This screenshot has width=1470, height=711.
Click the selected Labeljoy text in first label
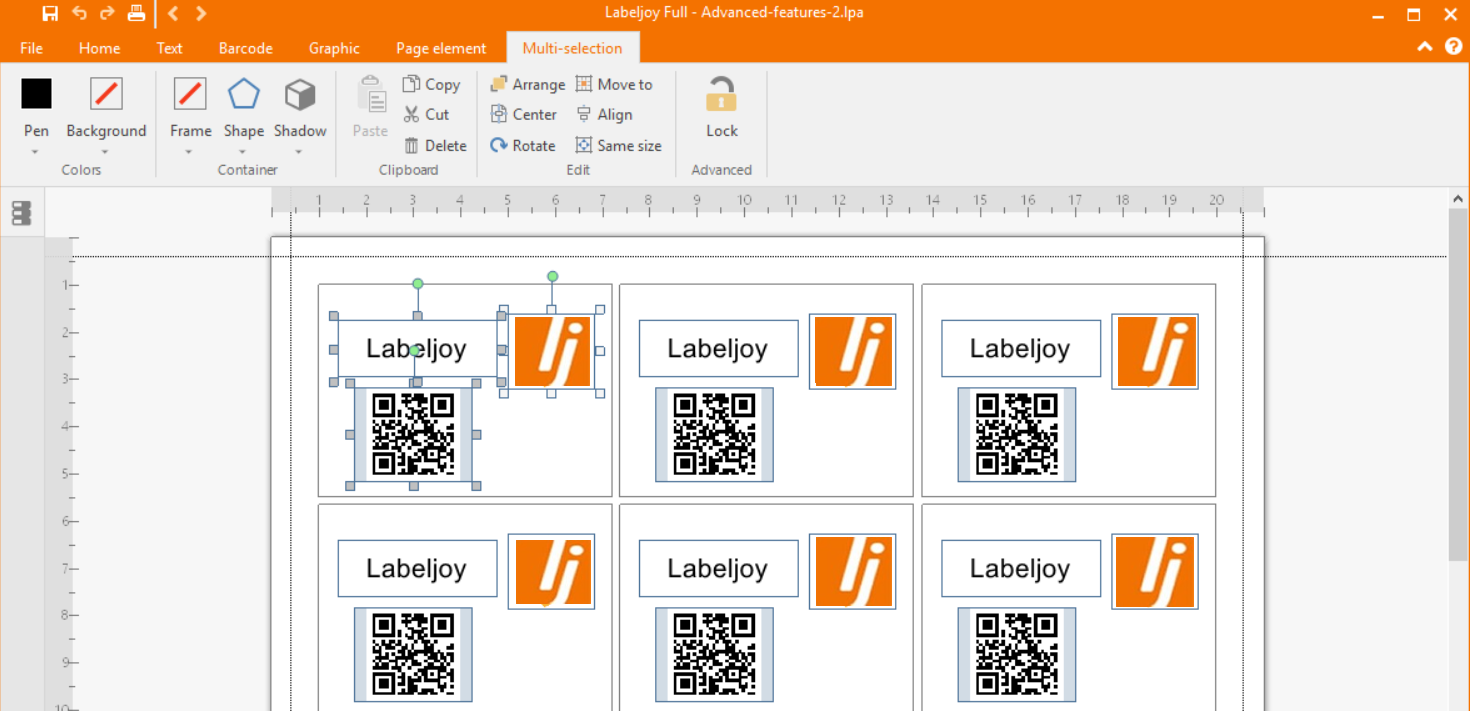click(x=417, y=349)
